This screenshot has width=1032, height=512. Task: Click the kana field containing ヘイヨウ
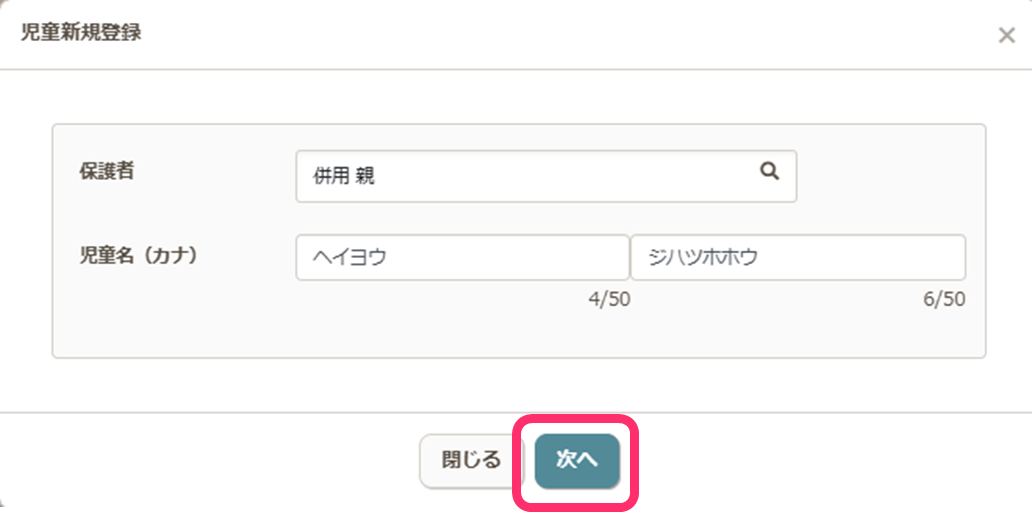click(x=462, y=258)
